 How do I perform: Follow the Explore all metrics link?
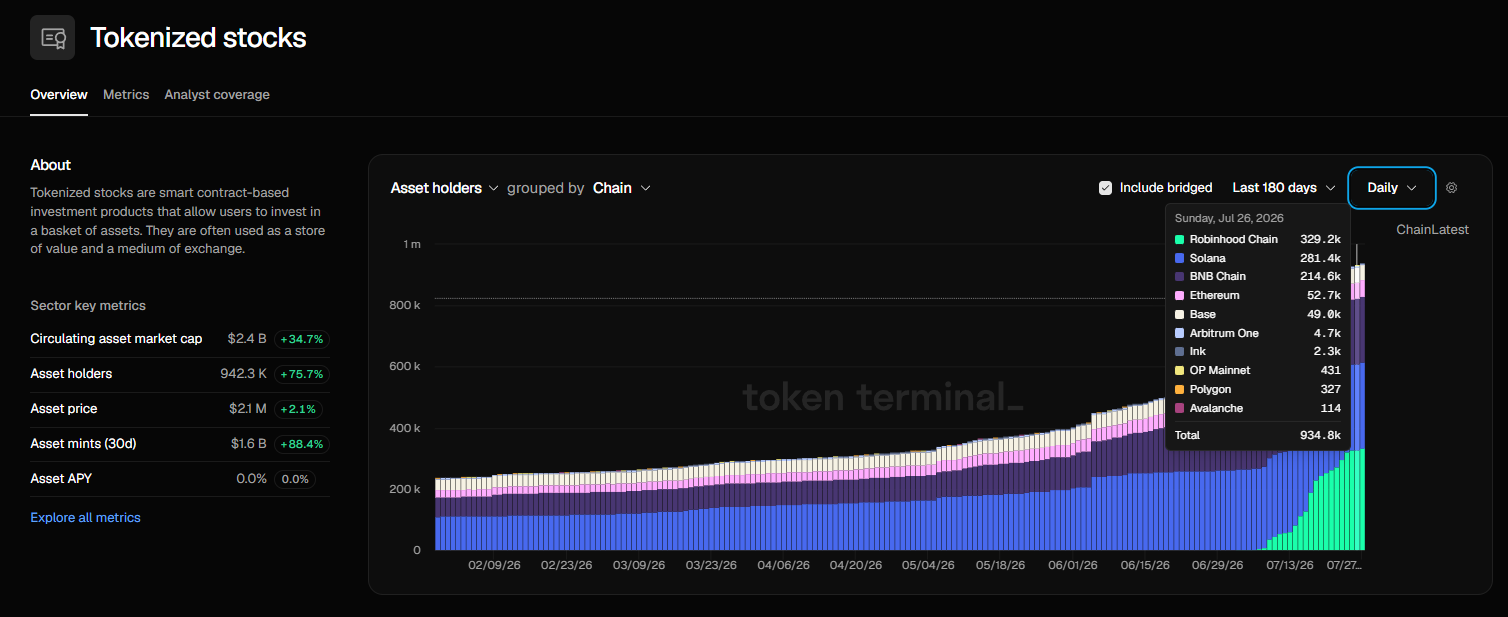coord(85,518)
